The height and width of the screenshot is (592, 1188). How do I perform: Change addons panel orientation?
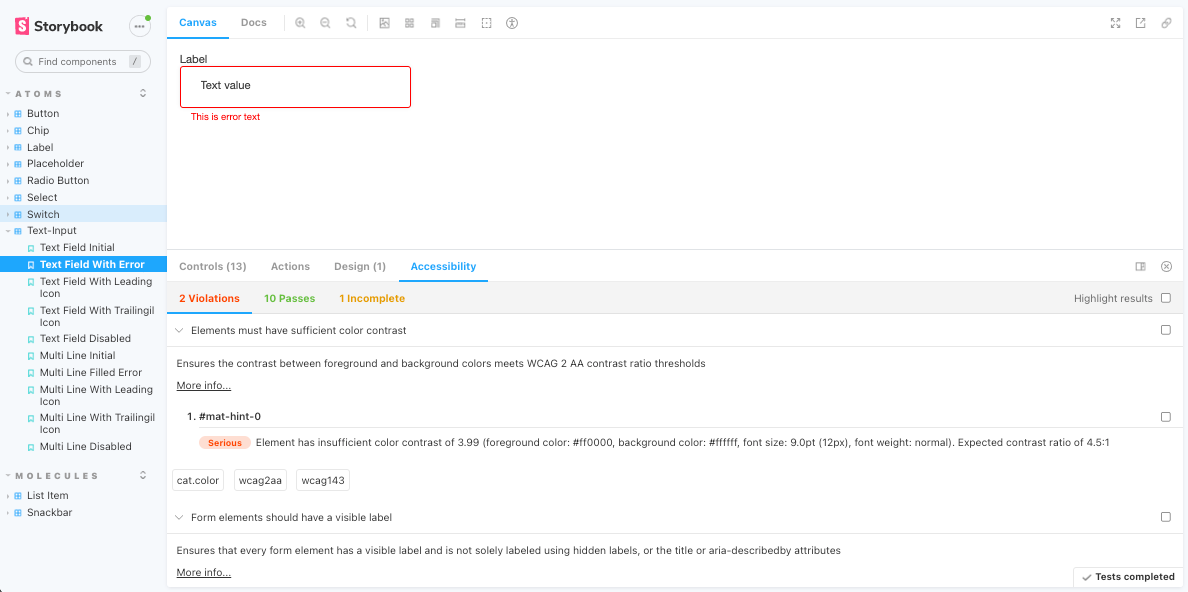tap(1140, 267)
